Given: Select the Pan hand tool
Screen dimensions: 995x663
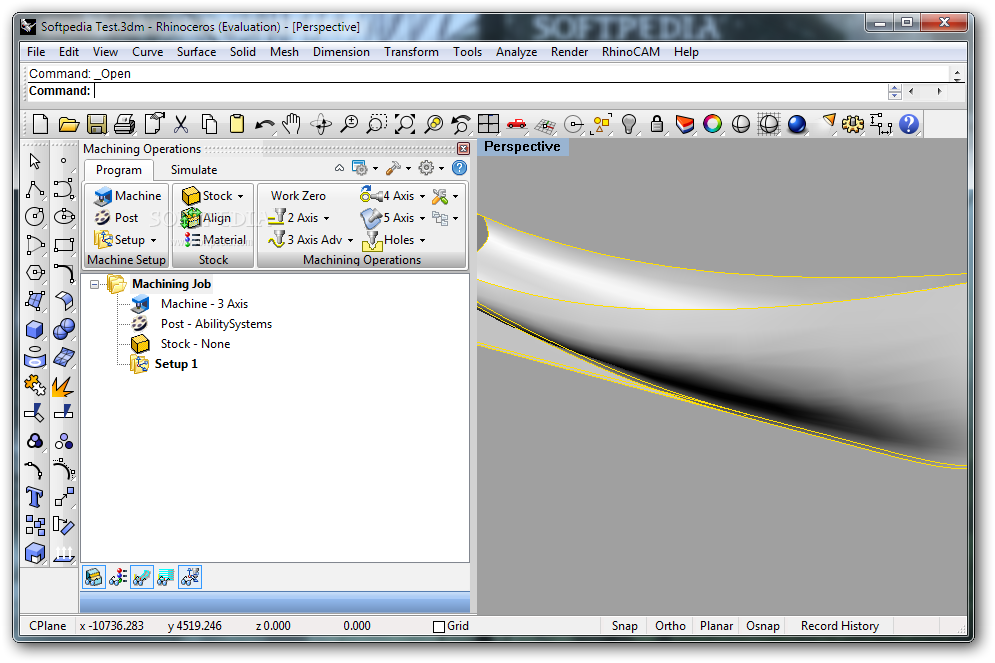Looking at the screenshot, I should point(292,124).
